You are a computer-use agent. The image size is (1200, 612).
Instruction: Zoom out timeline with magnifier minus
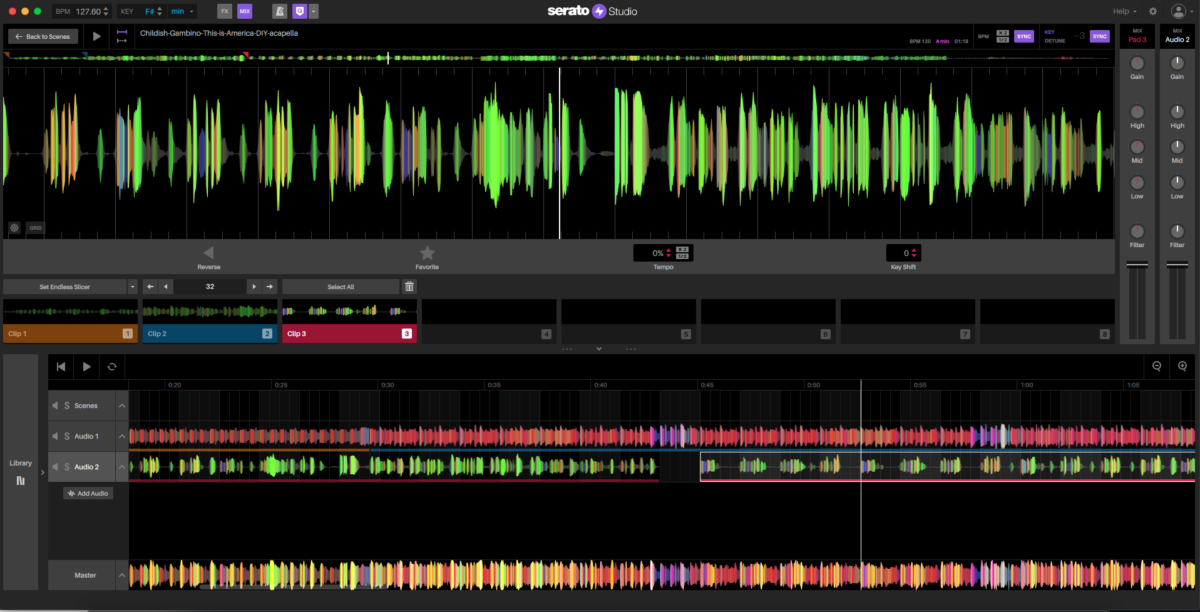pyautogui.click(x=1157, y=367)
